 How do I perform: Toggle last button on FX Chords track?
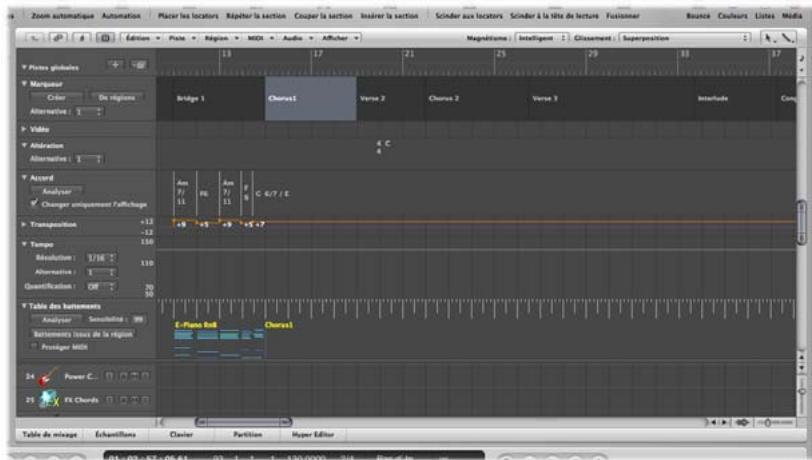click(146, 399)
